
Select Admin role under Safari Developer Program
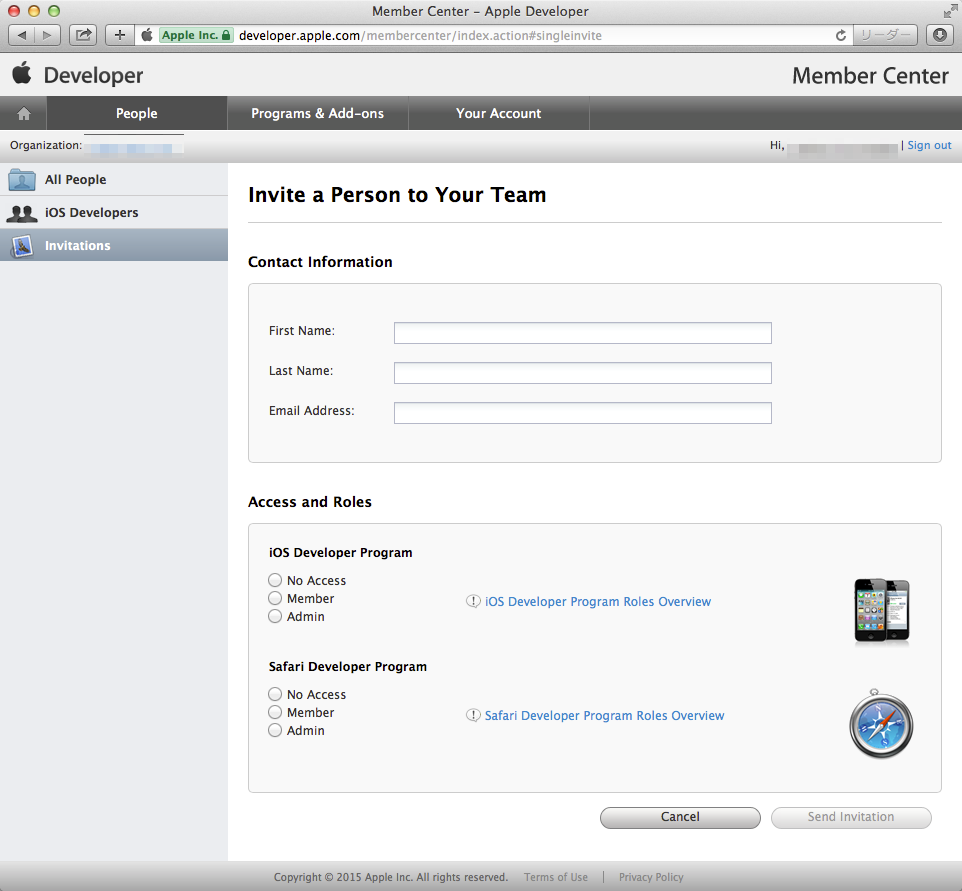275,730
